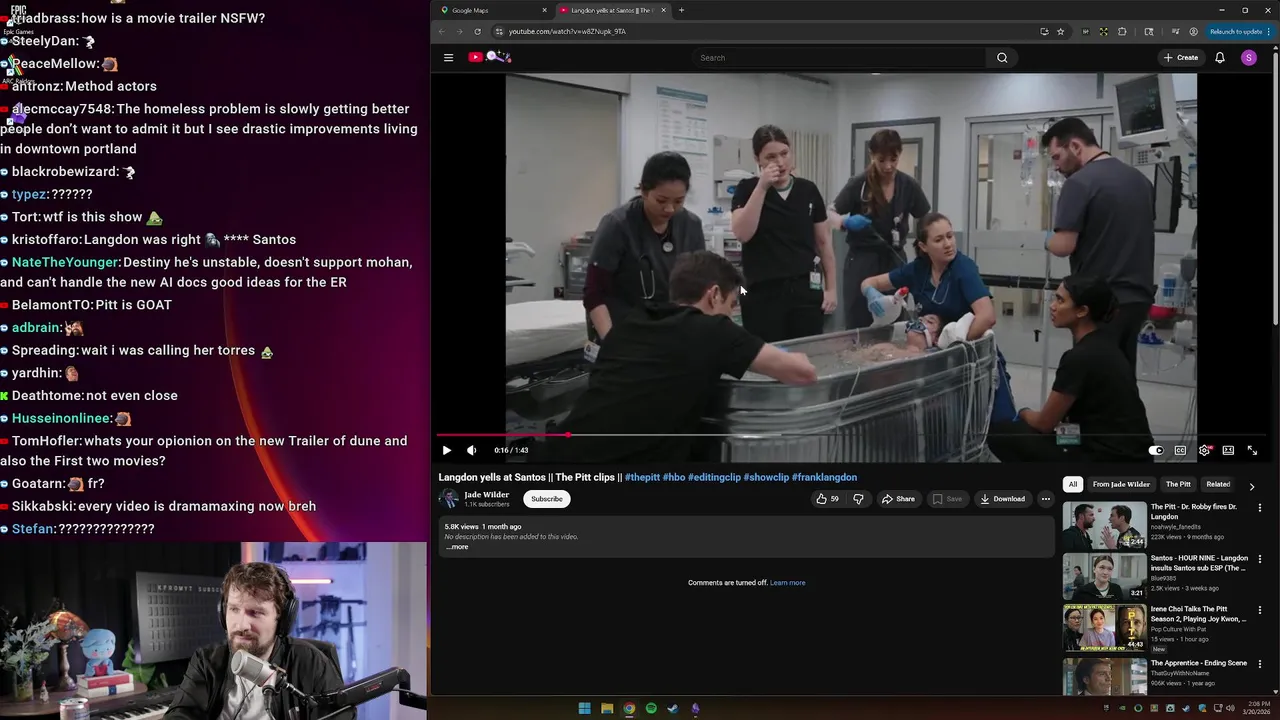Open the browser extensions puzzle icon
Image resolution: width=1280 pixels, height=720 pixels.
coord(1122,31)
